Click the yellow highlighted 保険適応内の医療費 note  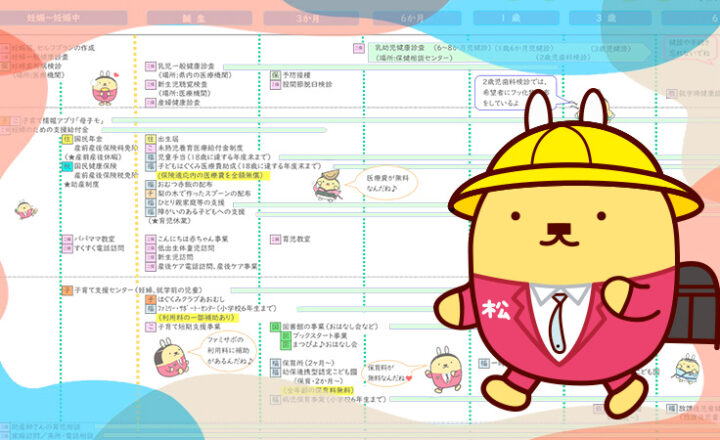[212, 175]
